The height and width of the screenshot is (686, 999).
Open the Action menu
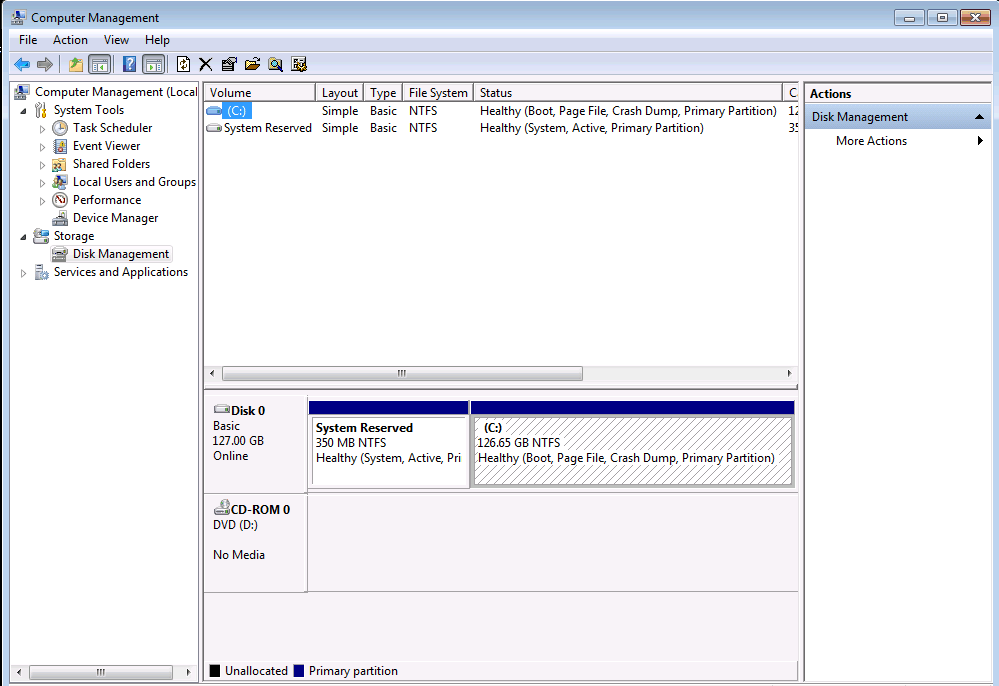70,39
